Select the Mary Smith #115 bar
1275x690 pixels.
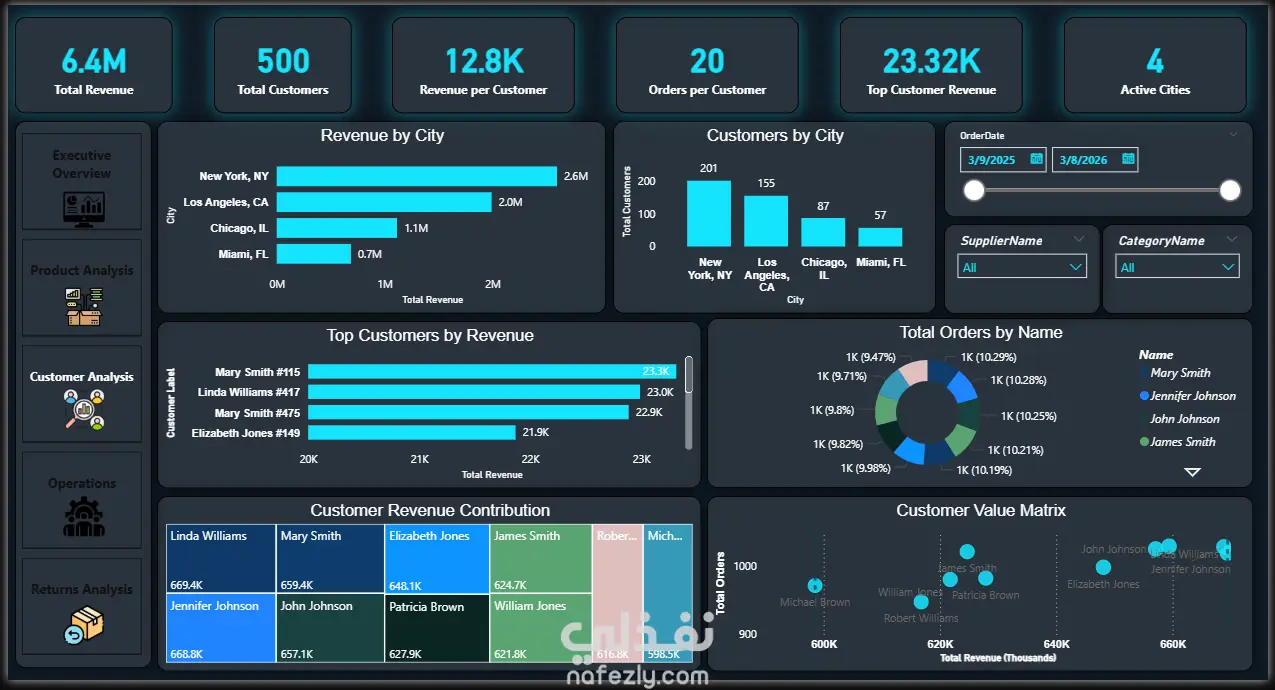click(493, 371)
